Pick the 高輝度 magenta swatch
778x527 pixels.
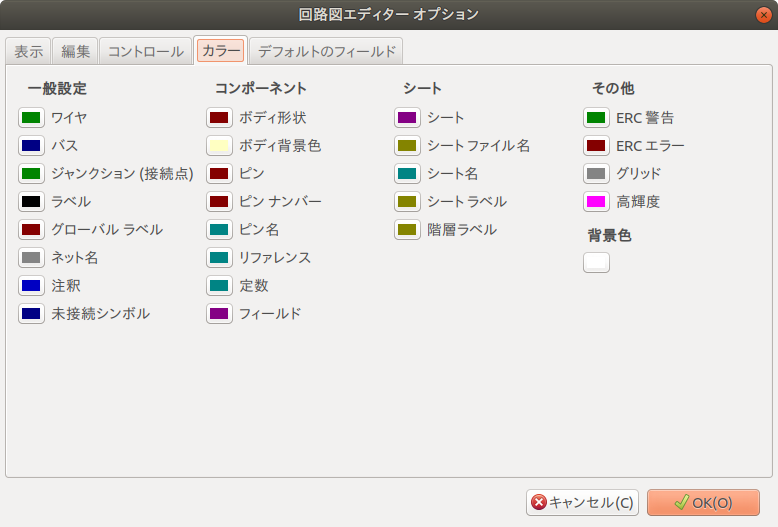click(x=596, y=202)
